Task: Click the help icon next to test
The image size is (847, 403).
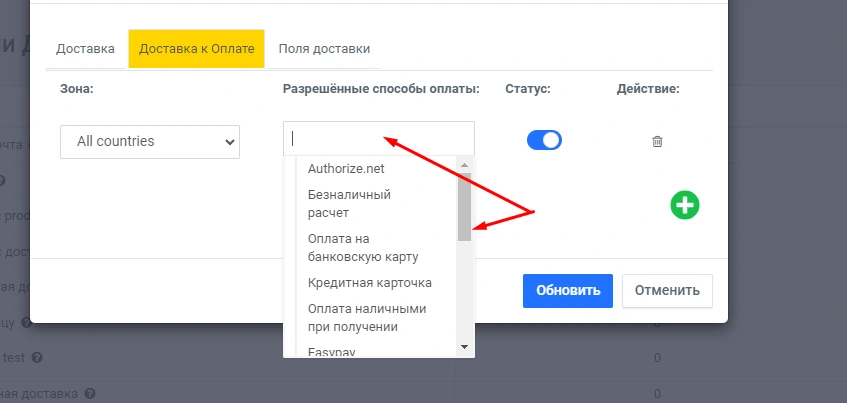Action: point(37,357)
